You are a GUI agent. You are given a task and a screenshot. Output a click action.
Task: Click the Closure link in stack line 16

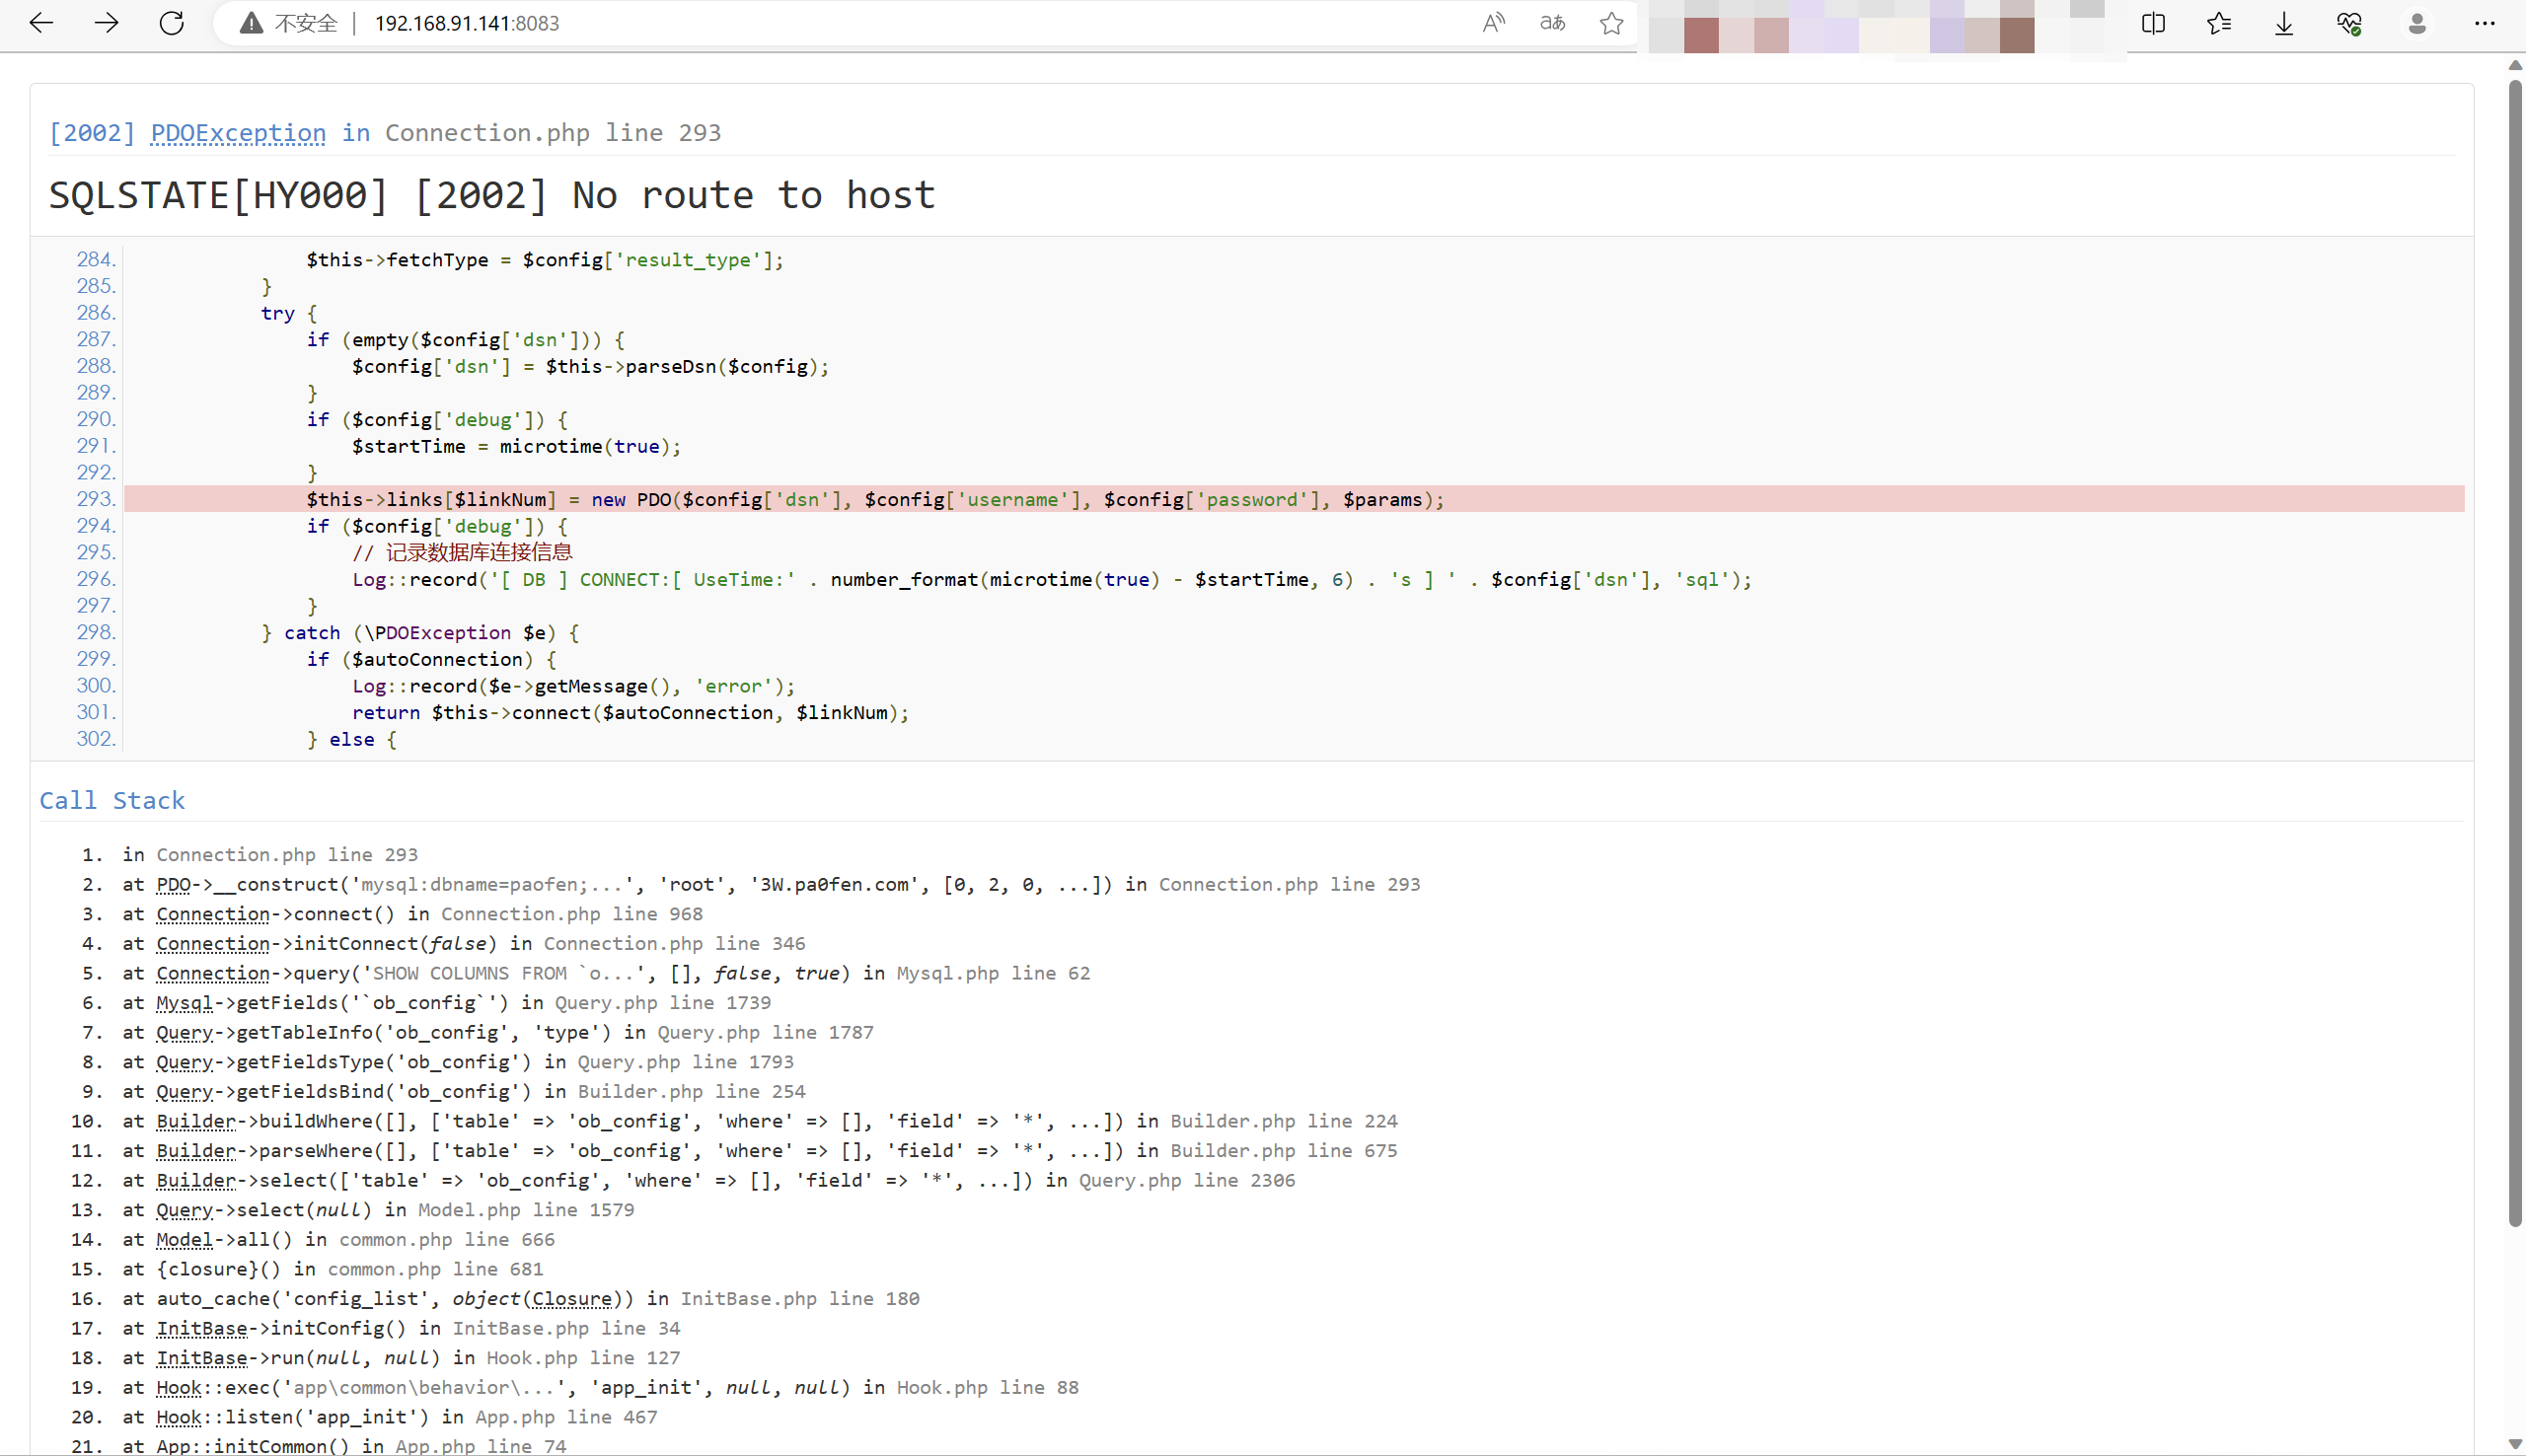point(571,1299)
